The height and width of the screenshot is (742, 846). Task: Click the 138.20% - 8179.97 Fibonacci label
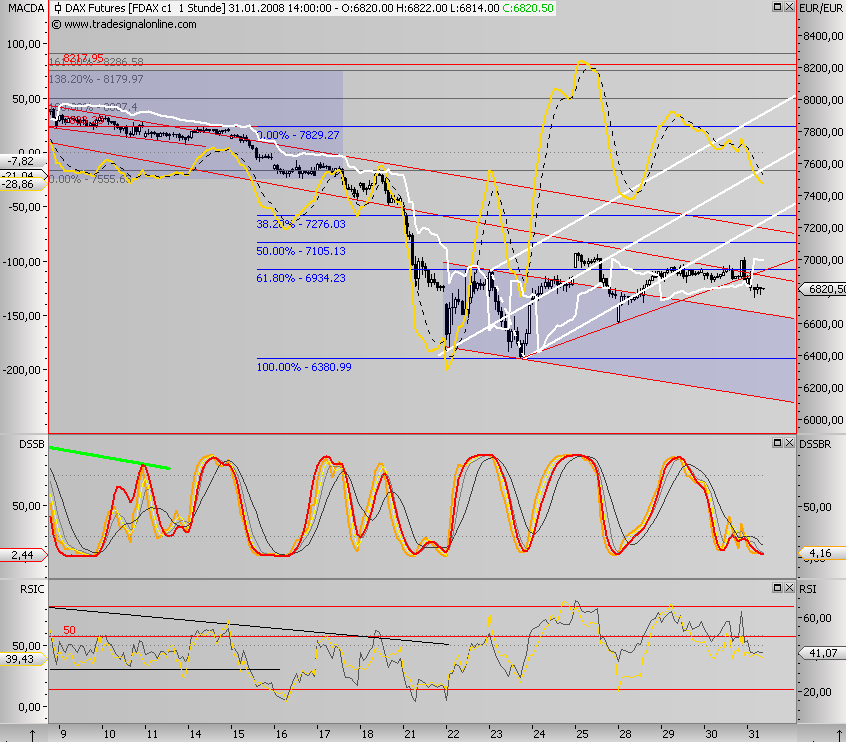click(x=96, y=79)
